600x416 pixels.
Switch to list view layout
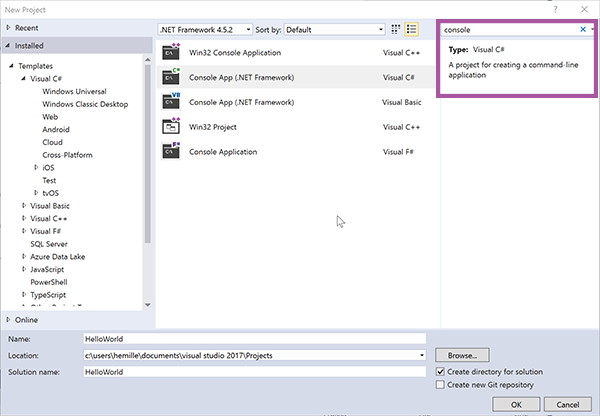411,29
